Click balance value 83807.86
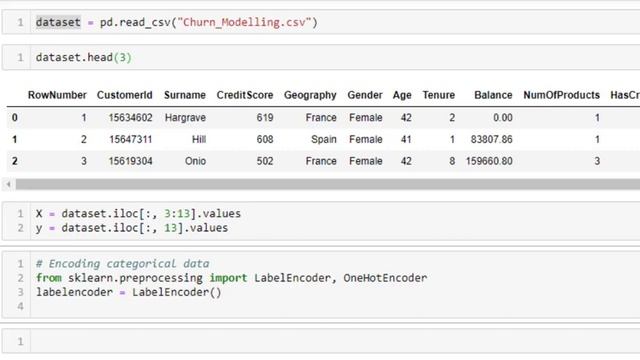This screenshot has height=360, width=640. (491, 140)
